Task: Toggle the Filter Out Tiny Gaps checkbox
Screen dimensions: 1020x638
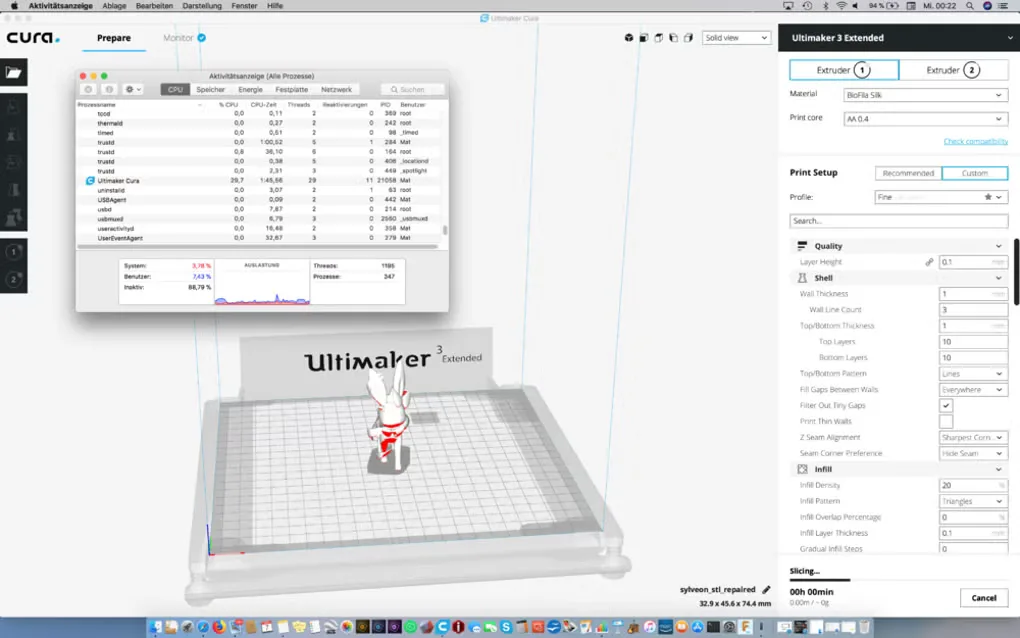Action: coord(946,405)
